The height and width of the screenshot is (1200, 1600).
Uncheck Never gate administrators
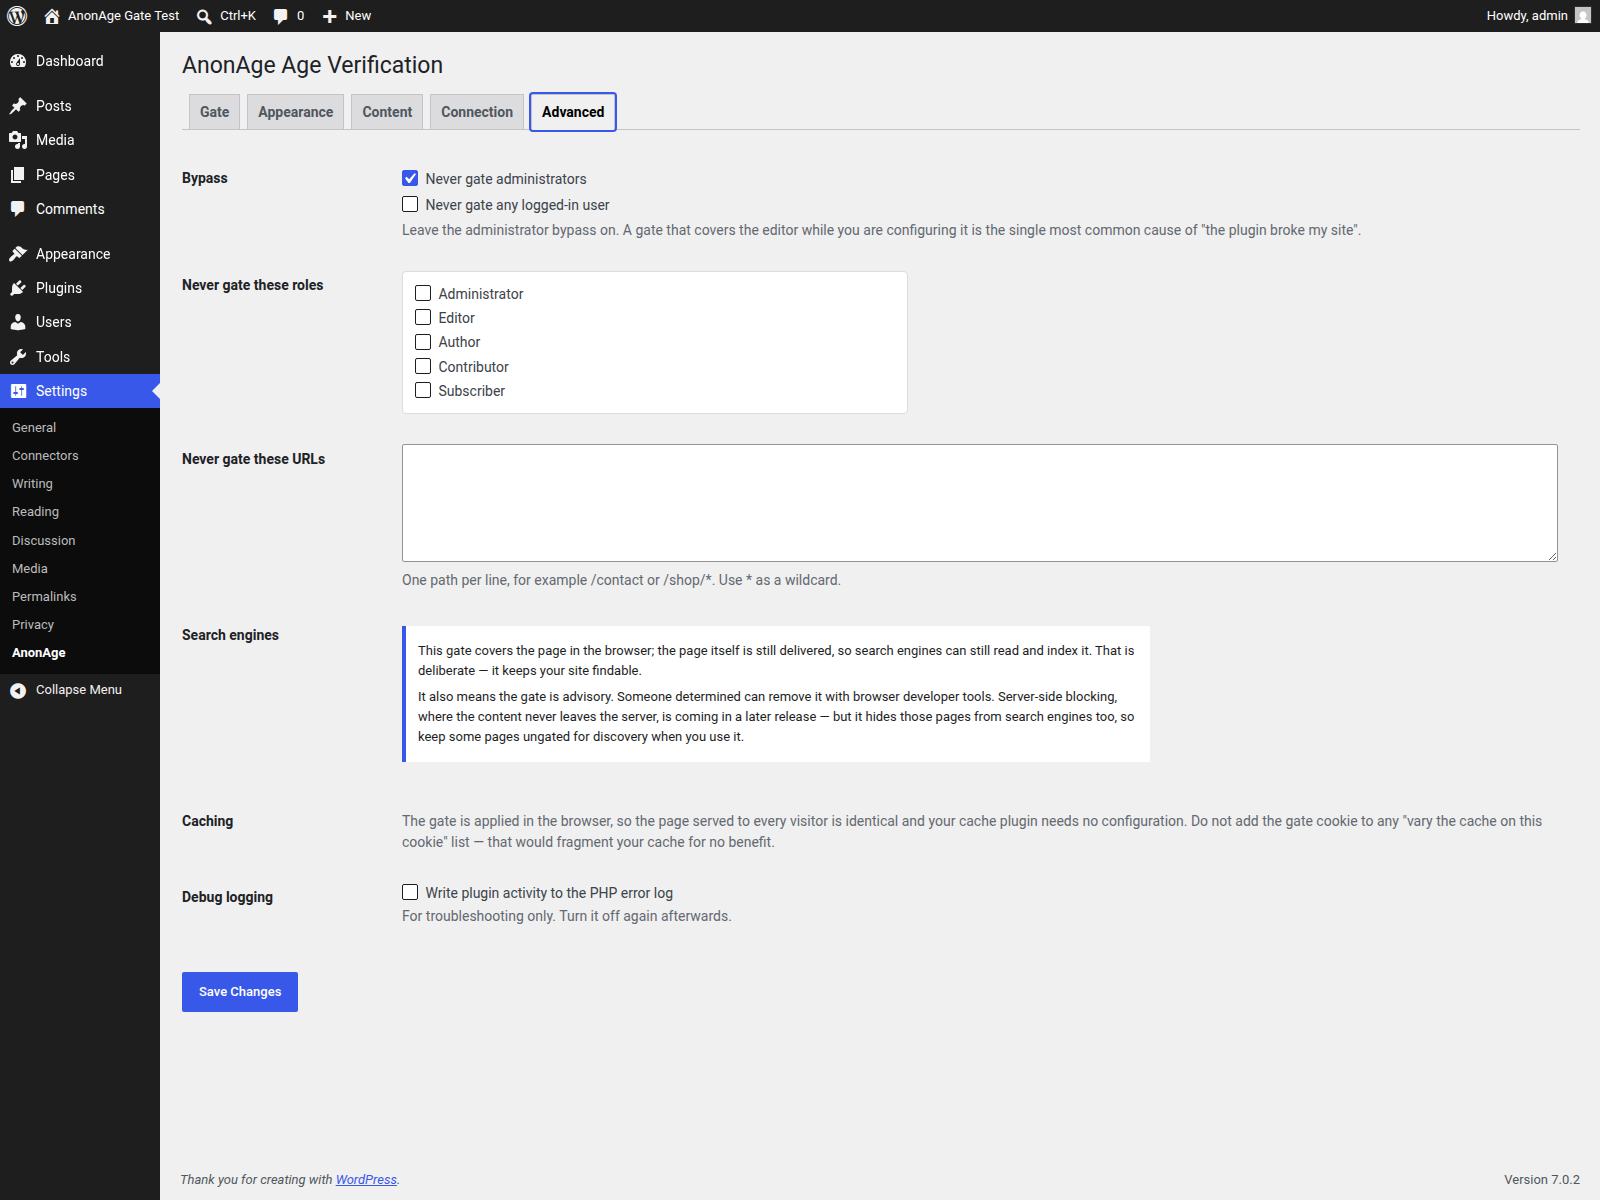410,178
